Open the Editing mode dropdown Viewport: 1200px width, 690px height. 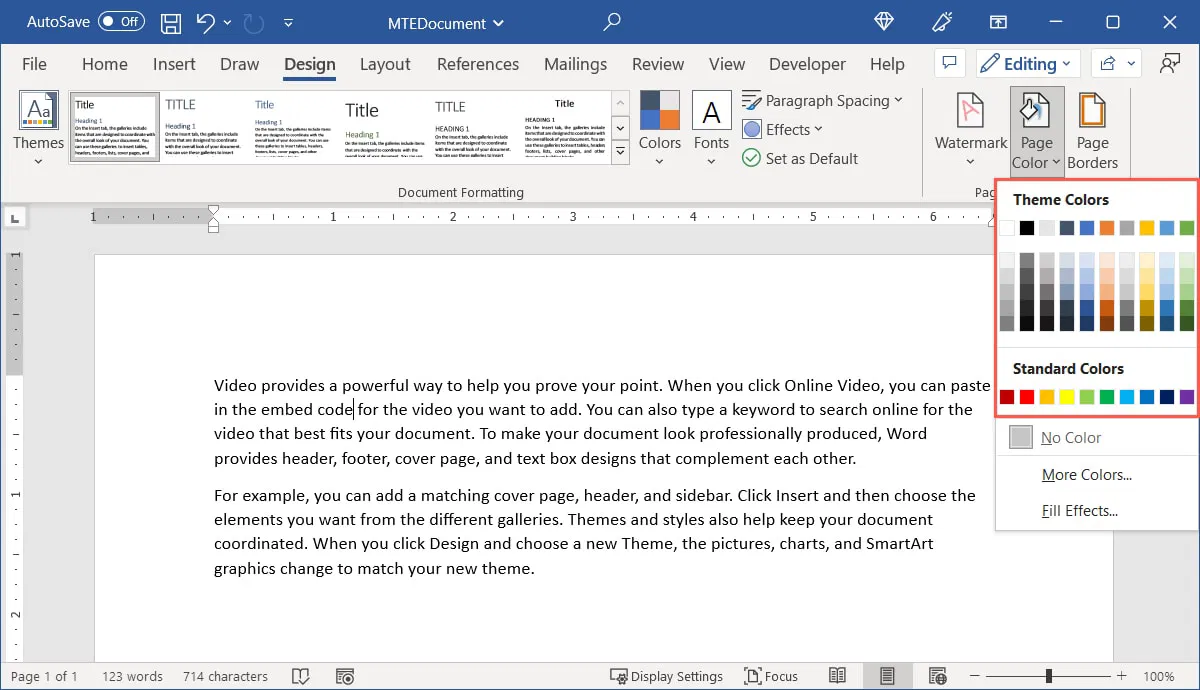tap(1028, 63)
